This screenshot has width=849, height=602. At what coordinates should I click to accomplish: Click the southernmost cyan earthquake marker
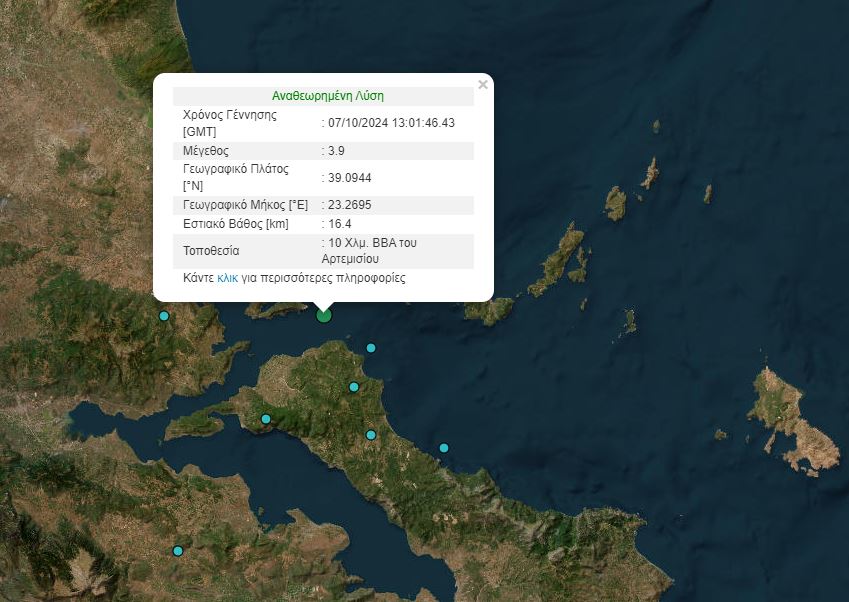click(178, 551)
